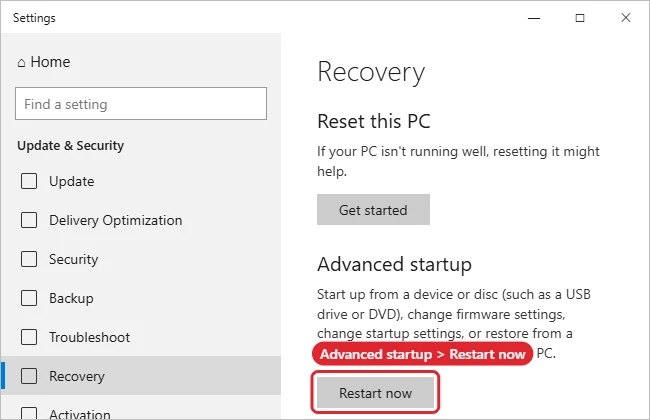Click the icon beside Security
650x420 pixels.
pyautogui.click(x=29, y=259)
